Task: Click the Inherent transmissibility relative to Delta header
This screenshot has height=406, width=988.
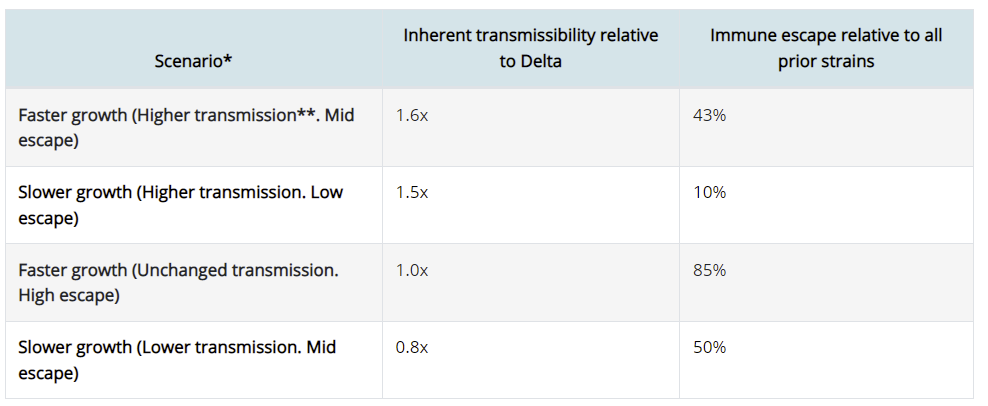Action: [x=530, y=48]
